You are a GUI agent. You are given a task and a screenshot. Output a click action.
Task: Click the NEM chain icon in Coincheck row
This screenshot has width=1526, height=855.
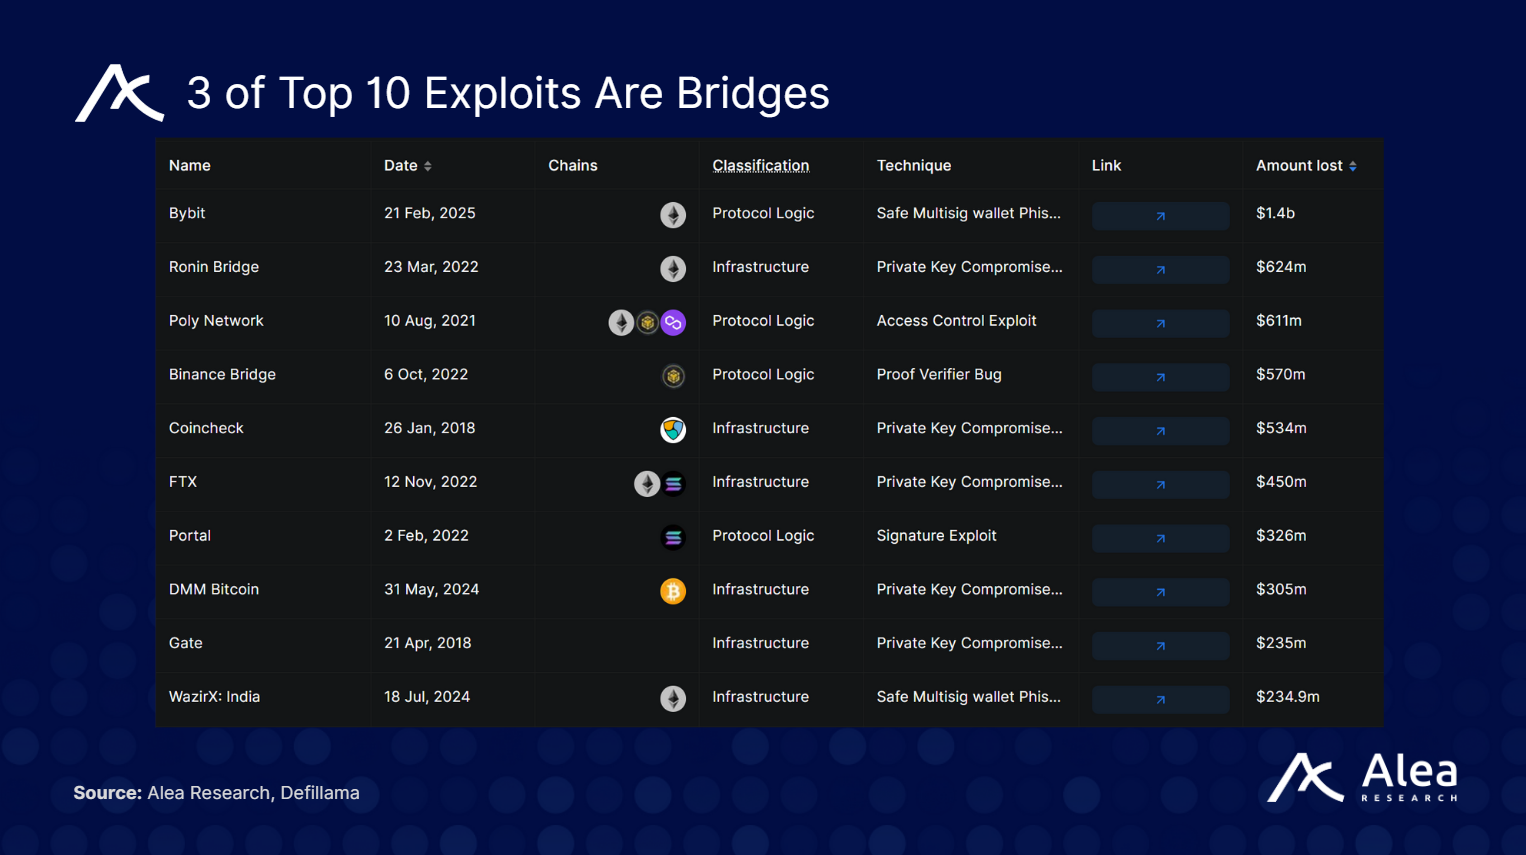pos(673,430)
